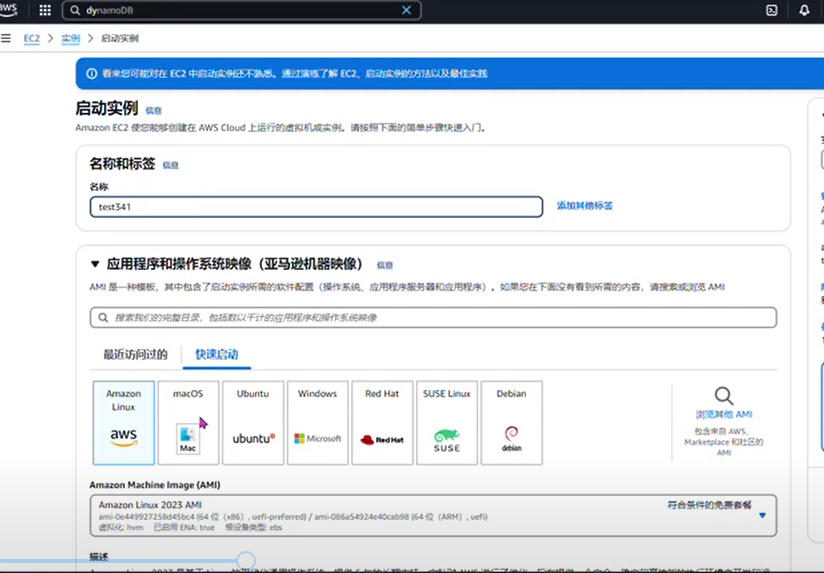The image size is (824, 573).
Task: Go to EC2 breadcrumb link
Action: 32,38
